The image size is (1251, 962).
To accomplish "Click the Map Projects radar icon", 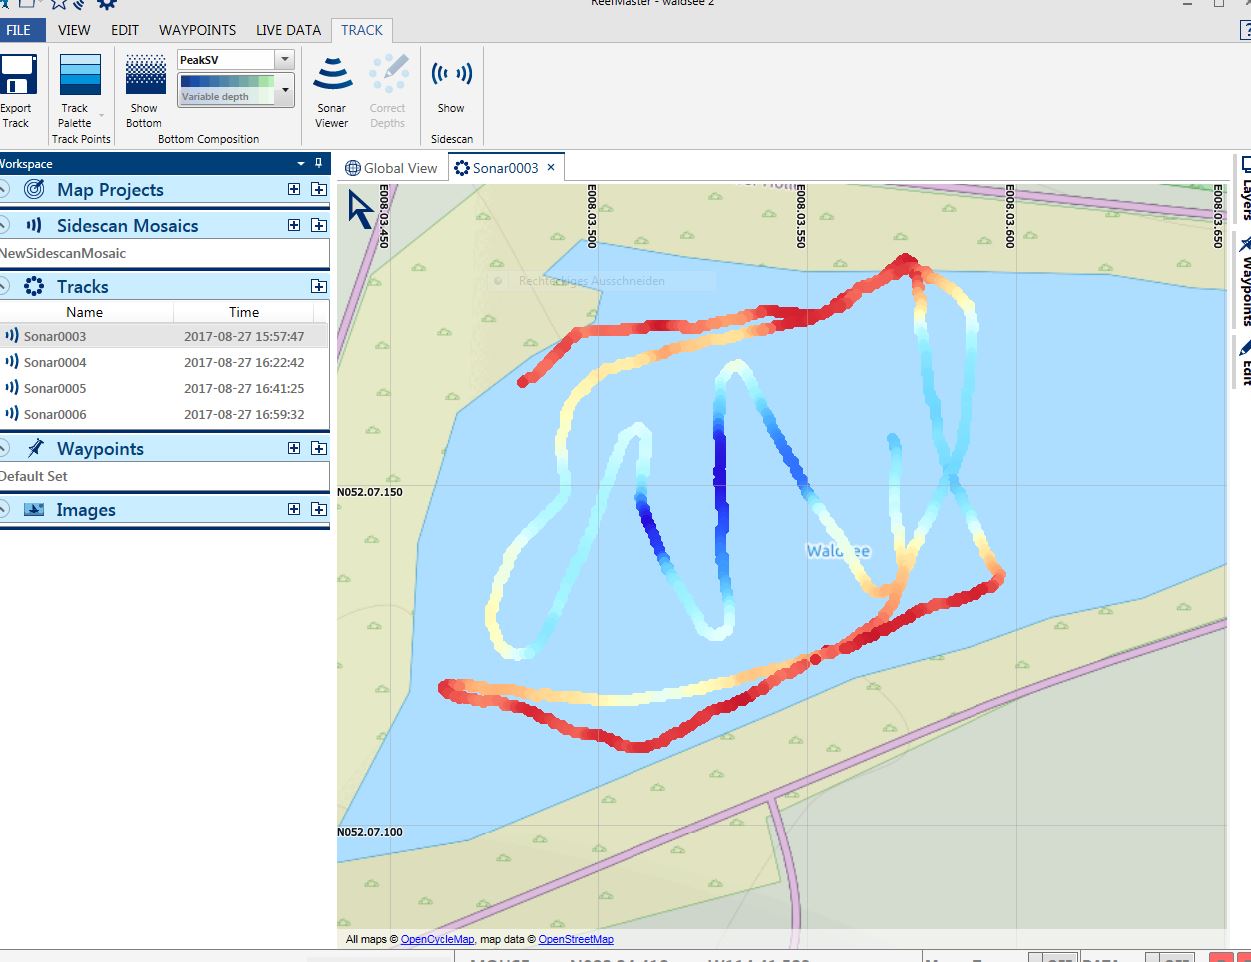I will (x=34, y=189).
